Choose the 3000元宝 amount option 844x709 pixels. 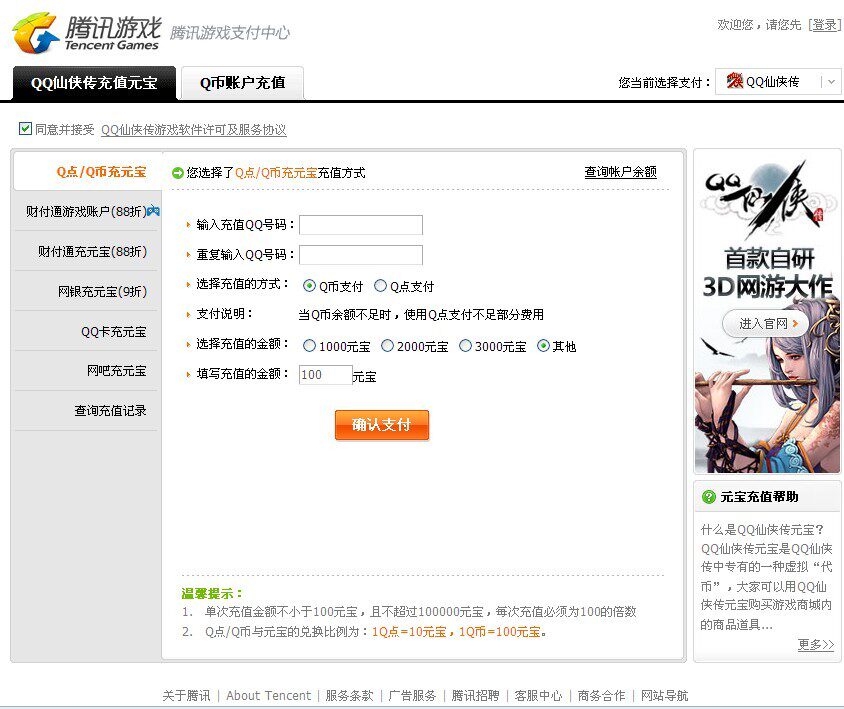pyautogui.click(x=465, y=346)
